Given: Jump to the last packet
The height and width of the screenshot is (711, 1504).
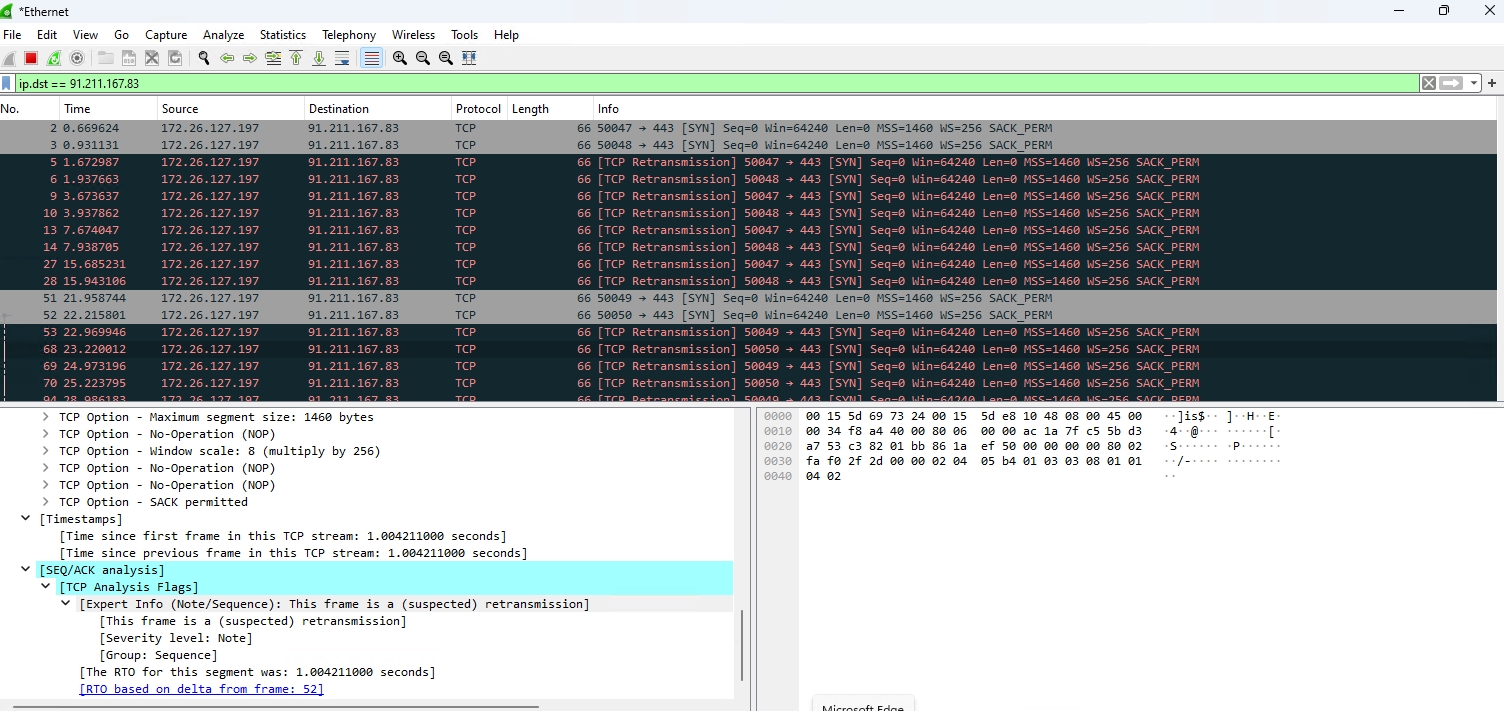Looking at the screenshot, I should 319,58.
